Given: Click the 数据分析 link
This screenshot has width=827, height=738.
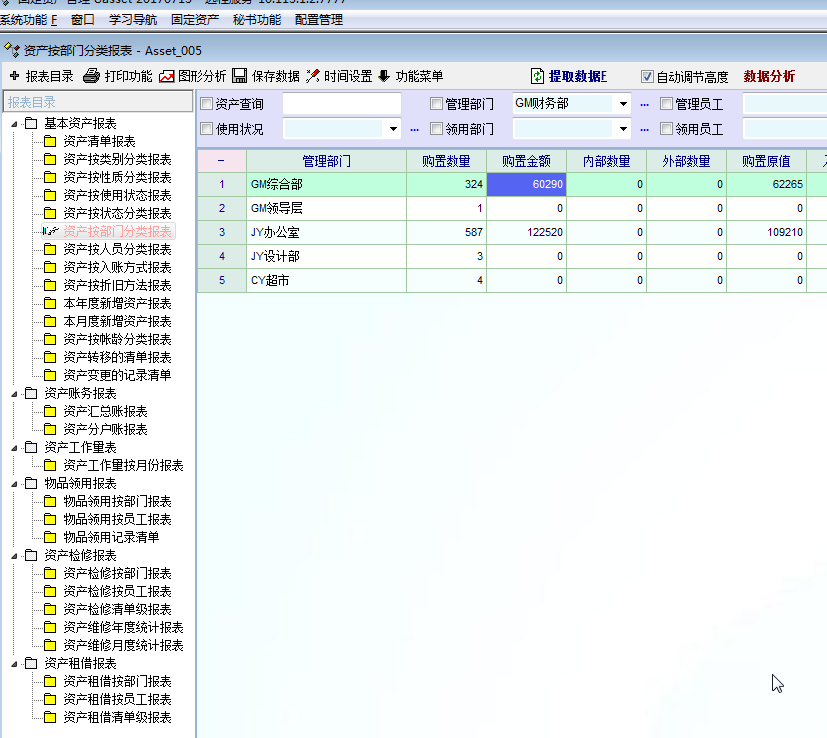Looking at the screenshot, I should (769, 76).
